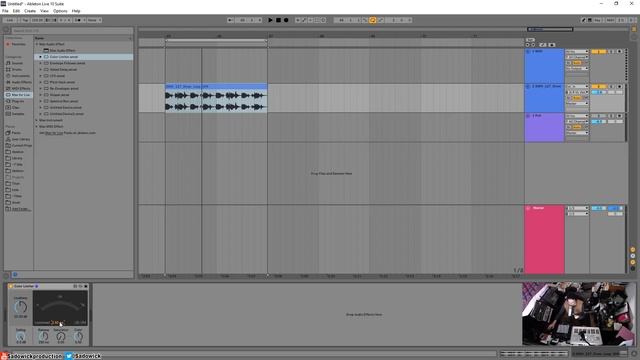Click the Color Limiter save preset icon
This screenshot has height=360, width=640.
86,286
